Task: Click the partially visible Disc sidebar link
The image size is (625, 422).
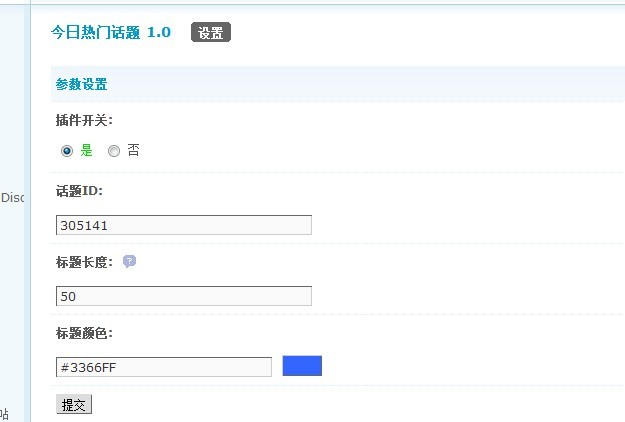Action: [12, 198]
